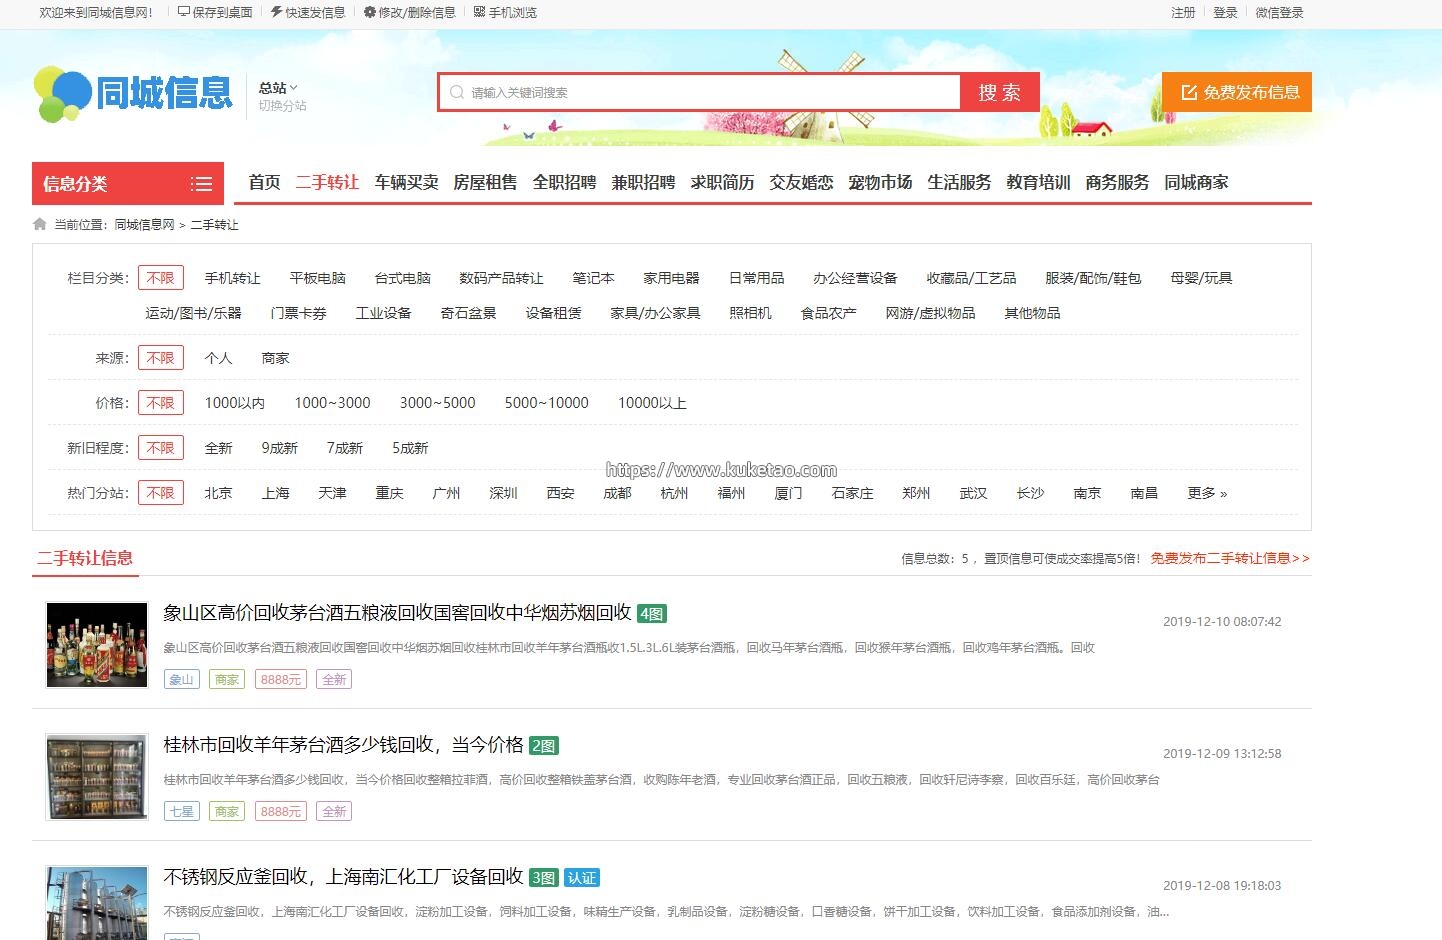
Task: Open the 信息分类 category menu
Action: [x=76, y=184]
